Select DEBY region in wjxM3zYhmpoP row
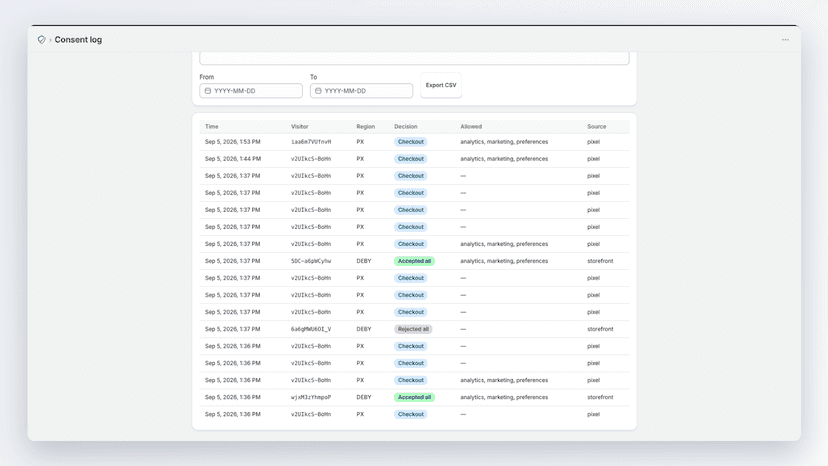Image resolution: width=828 pixels, height=466 pixels. click(364, 397)
